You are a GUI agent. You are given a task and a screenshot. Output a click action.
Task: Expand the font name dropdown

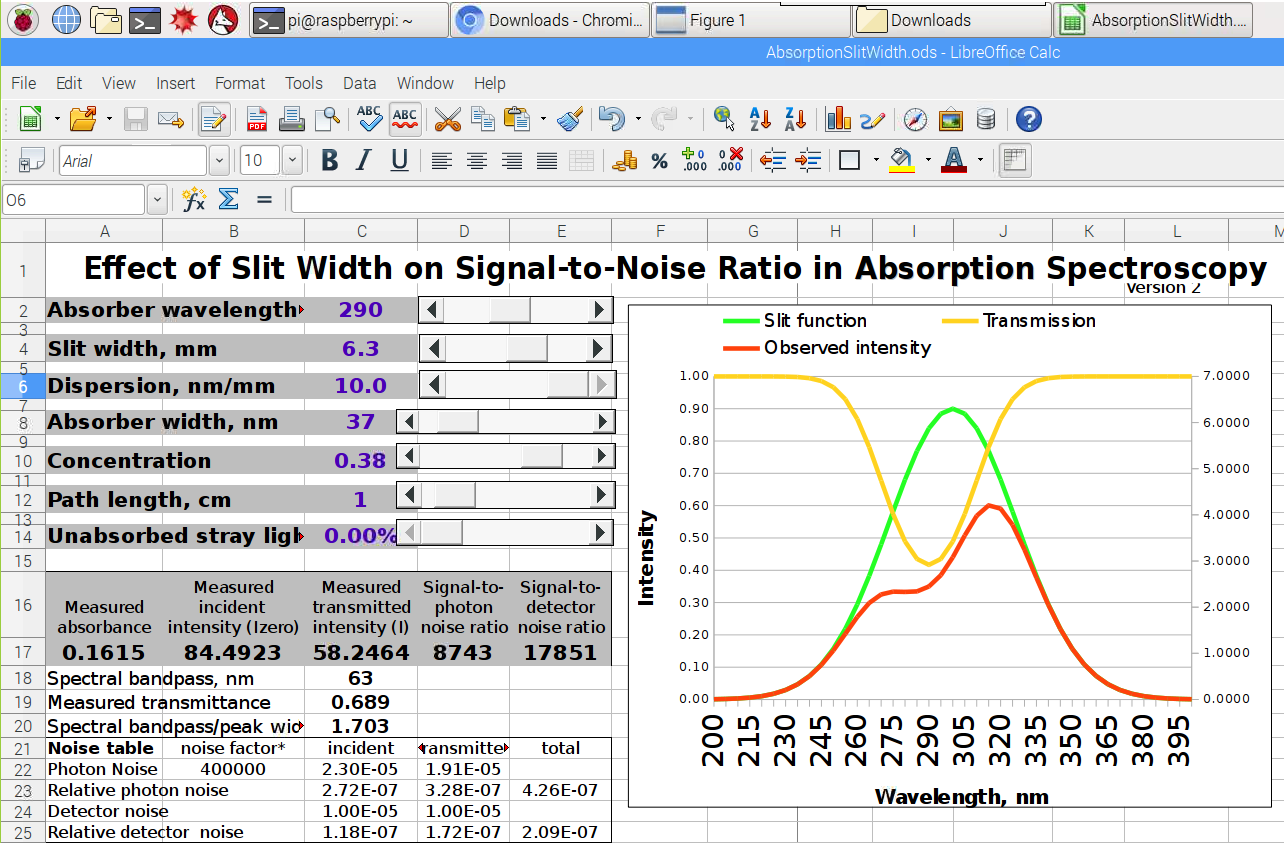(219, 161)
